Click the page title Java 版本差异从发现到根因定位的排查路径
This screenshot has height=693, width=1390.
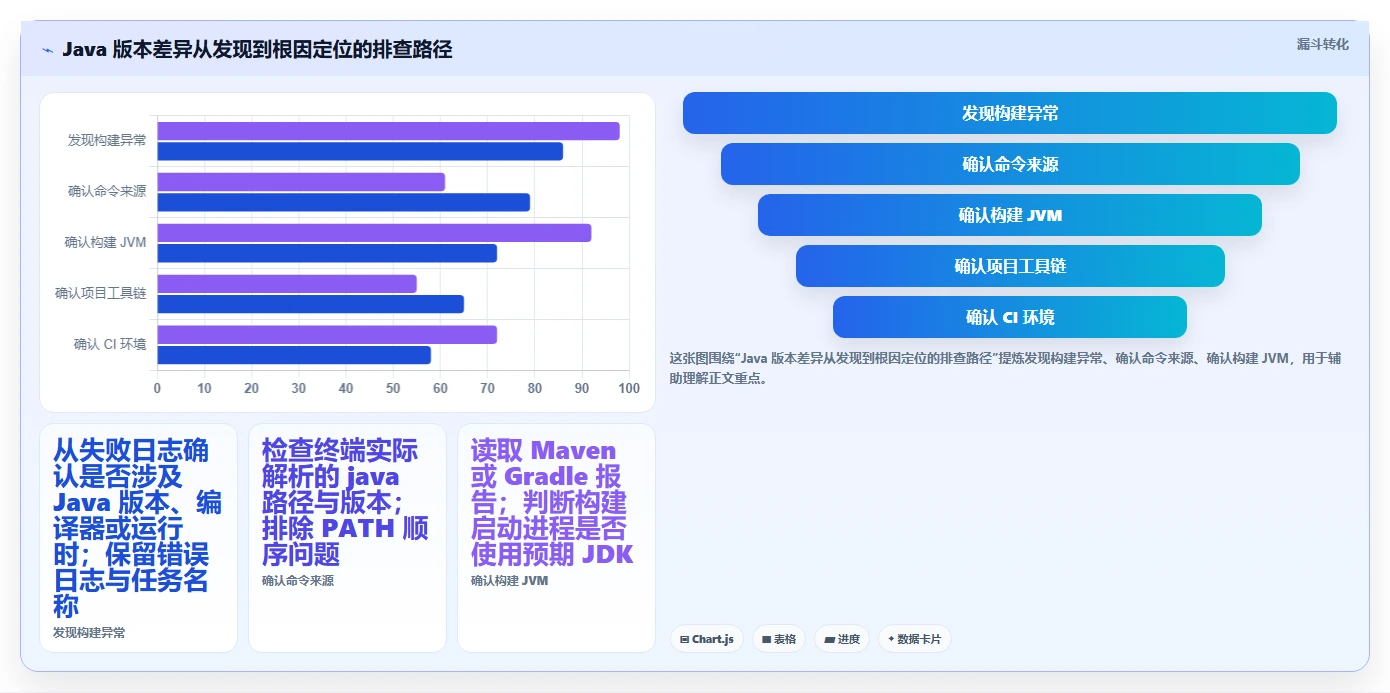click(x=257, y=50)
